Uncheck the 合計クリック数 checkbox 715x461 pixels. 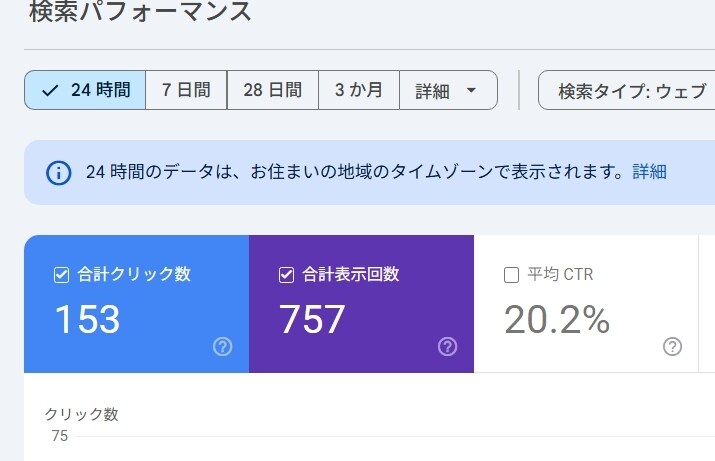(61, 275)
